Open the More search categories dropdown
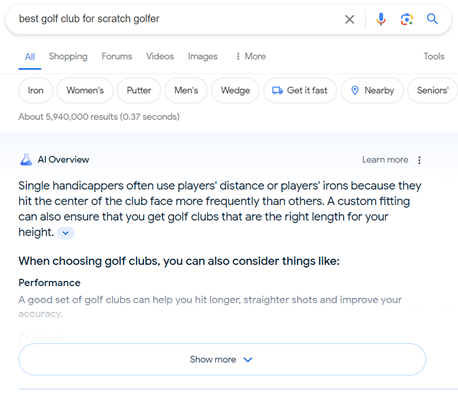Image resolution: width=458 pixels, height=394 pixels. pyautogui.click(x=251, y=56)
